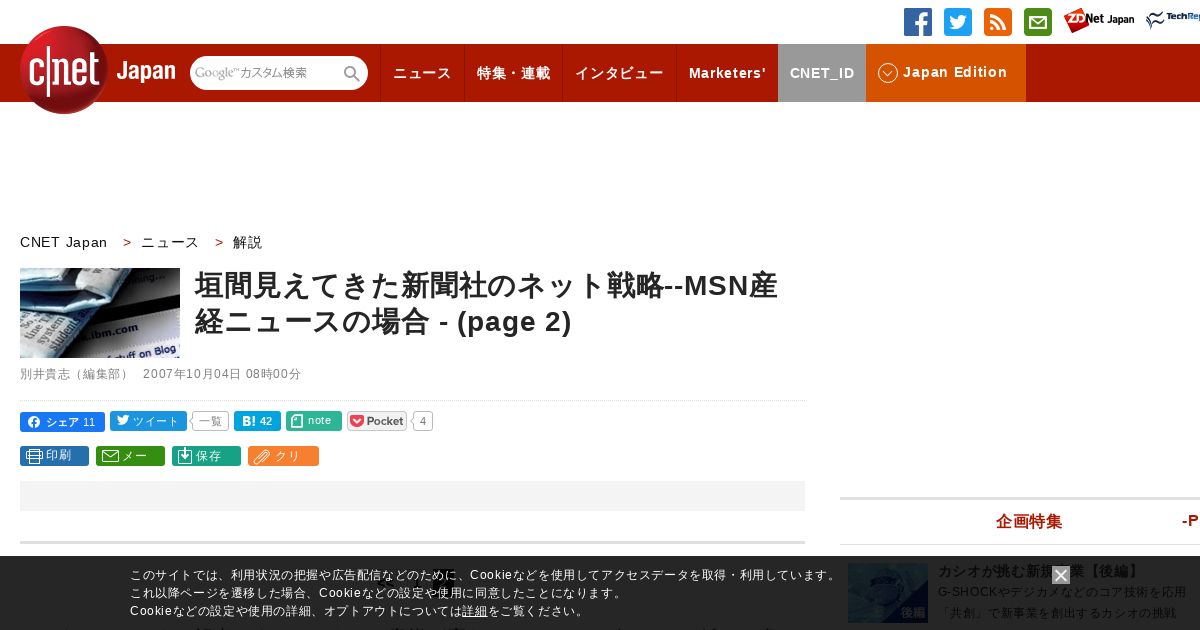Visit ZDNet Japan logo link
Viewport: 1200px width, 630px height.
pyautogui.click(x=1099, y=20)
